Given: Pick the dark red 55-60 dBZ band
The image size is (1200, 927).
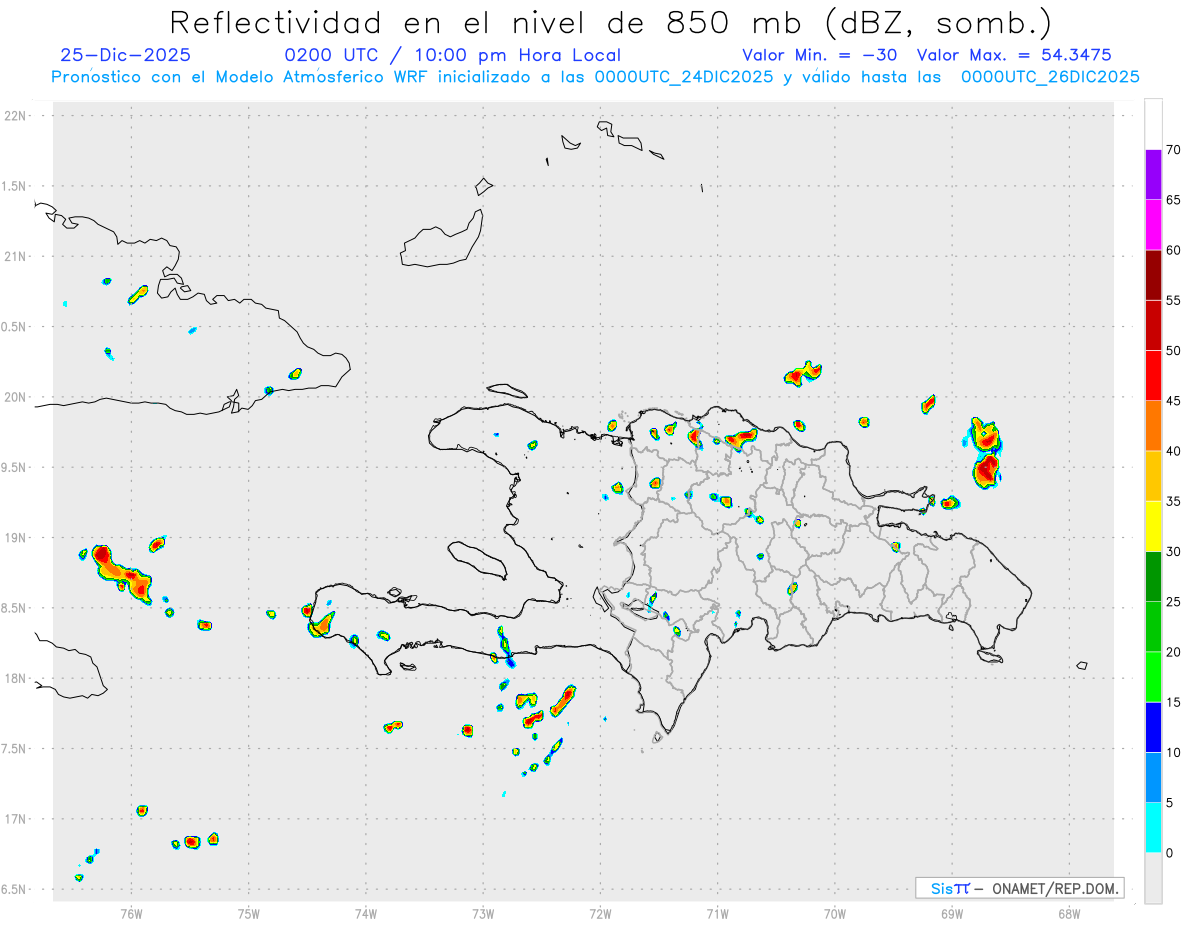Looking at the screenshot, I should click(1153, 275).
